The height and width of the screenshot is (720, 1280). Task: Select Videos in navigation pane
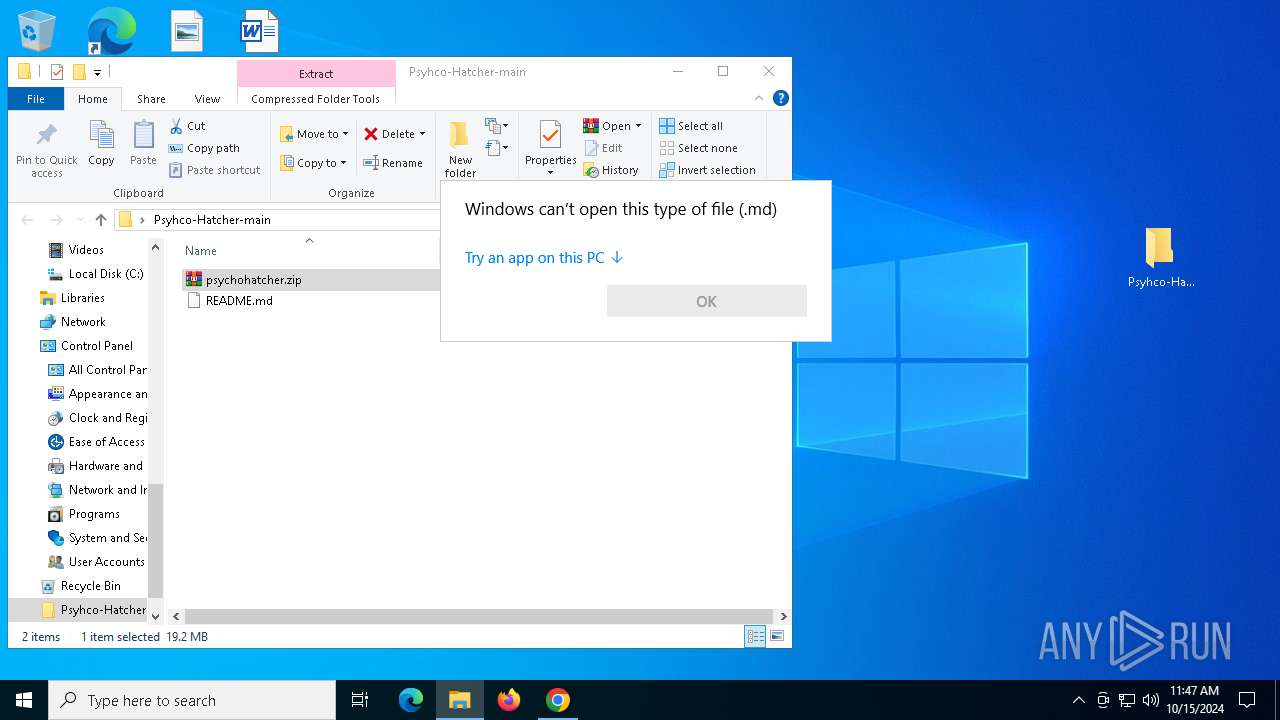click(x=86, y=250)
